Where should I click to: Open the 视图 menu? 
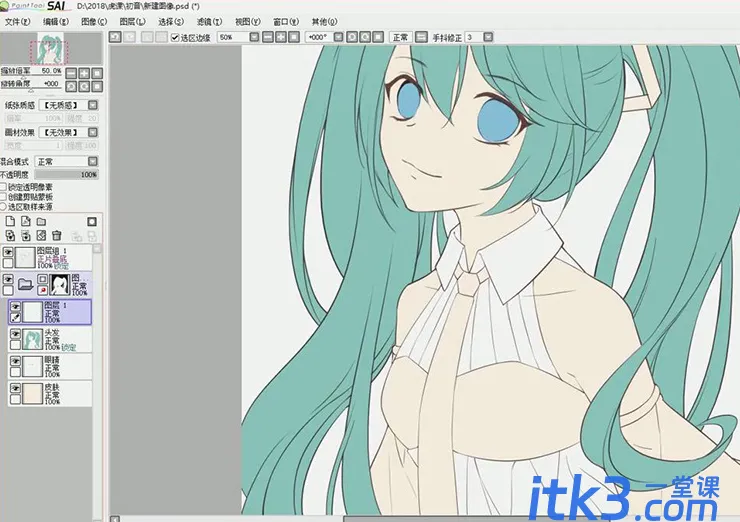click(247, 22)
